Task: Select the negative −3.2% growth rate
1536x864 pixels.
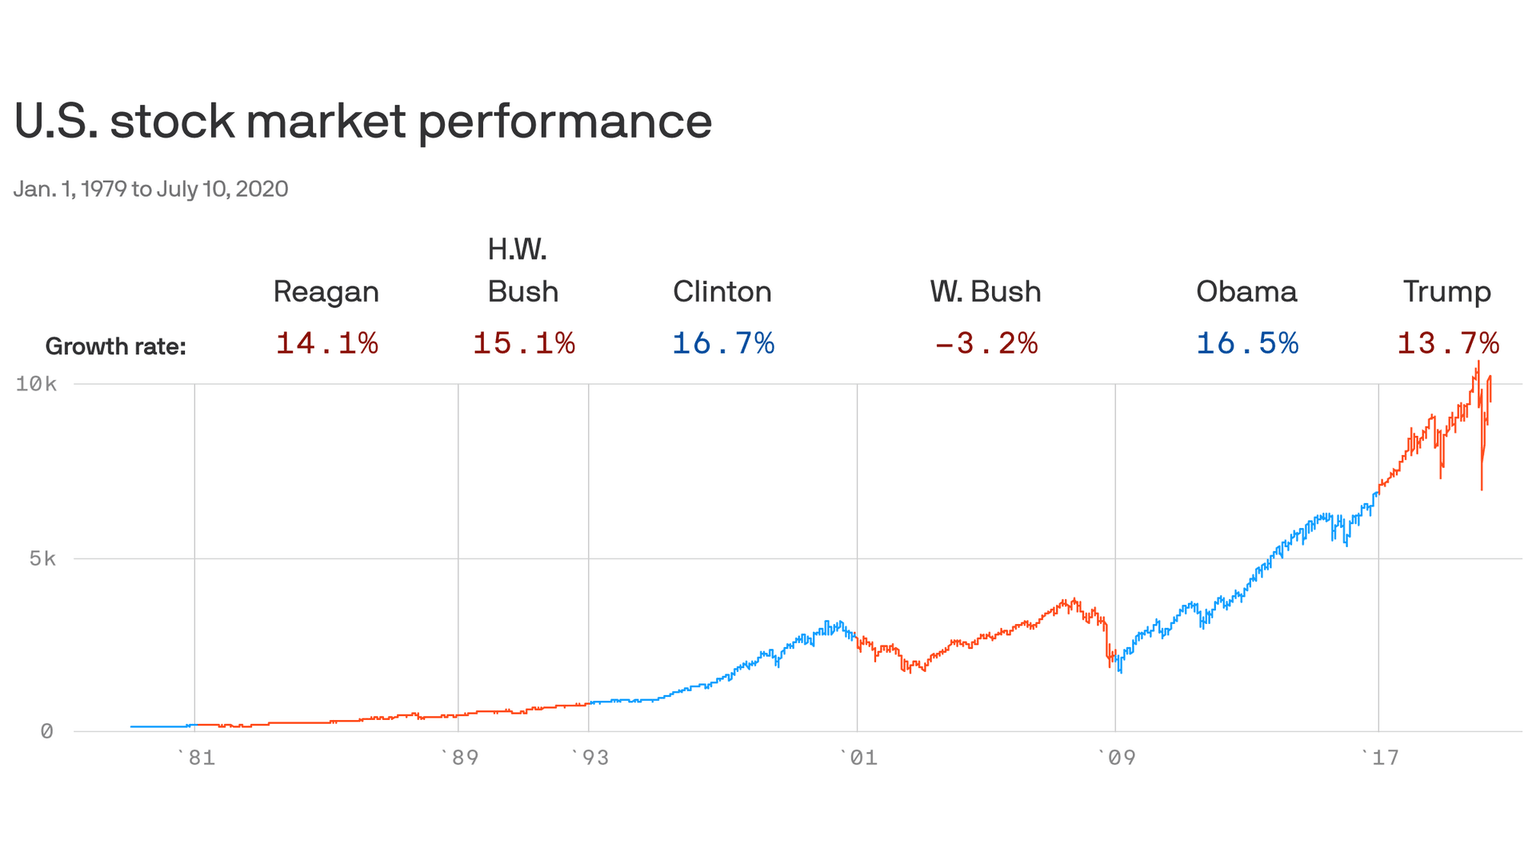Action: coord(986,344)
